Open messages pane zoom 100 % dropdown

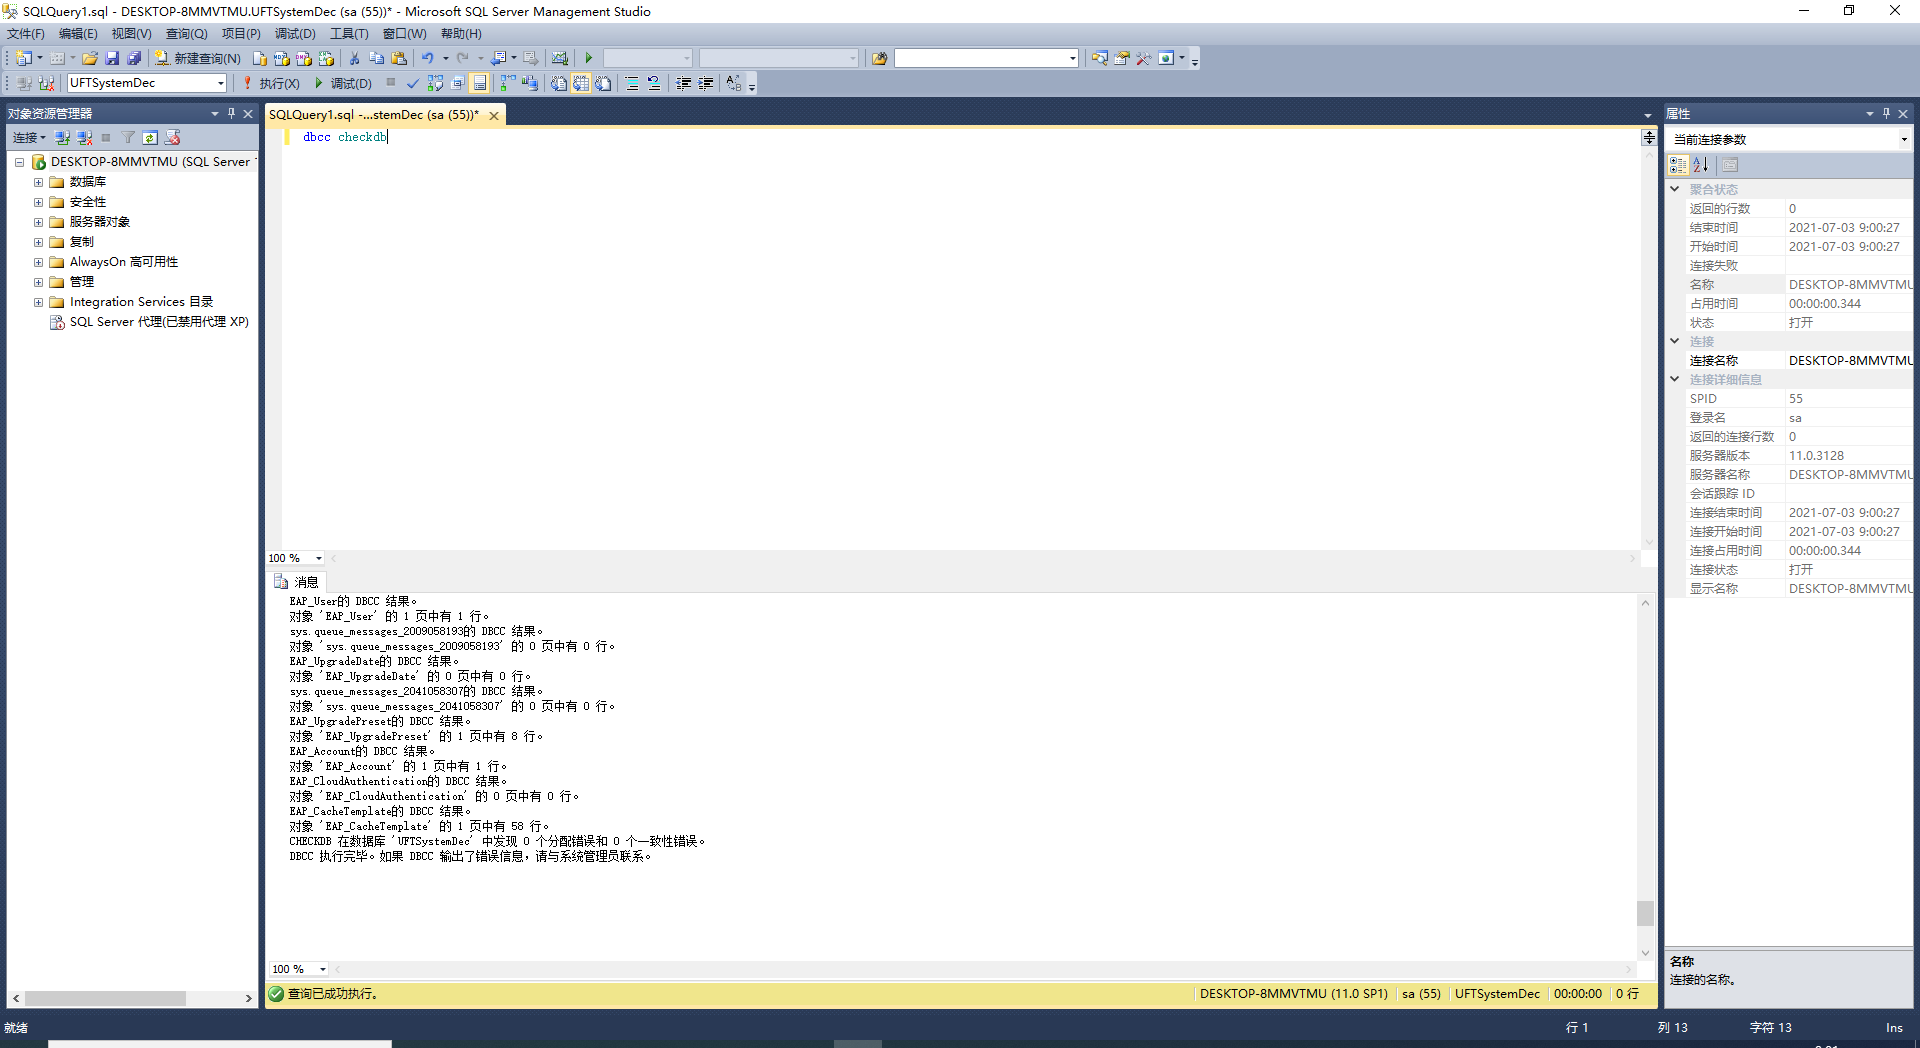[322, 969]
